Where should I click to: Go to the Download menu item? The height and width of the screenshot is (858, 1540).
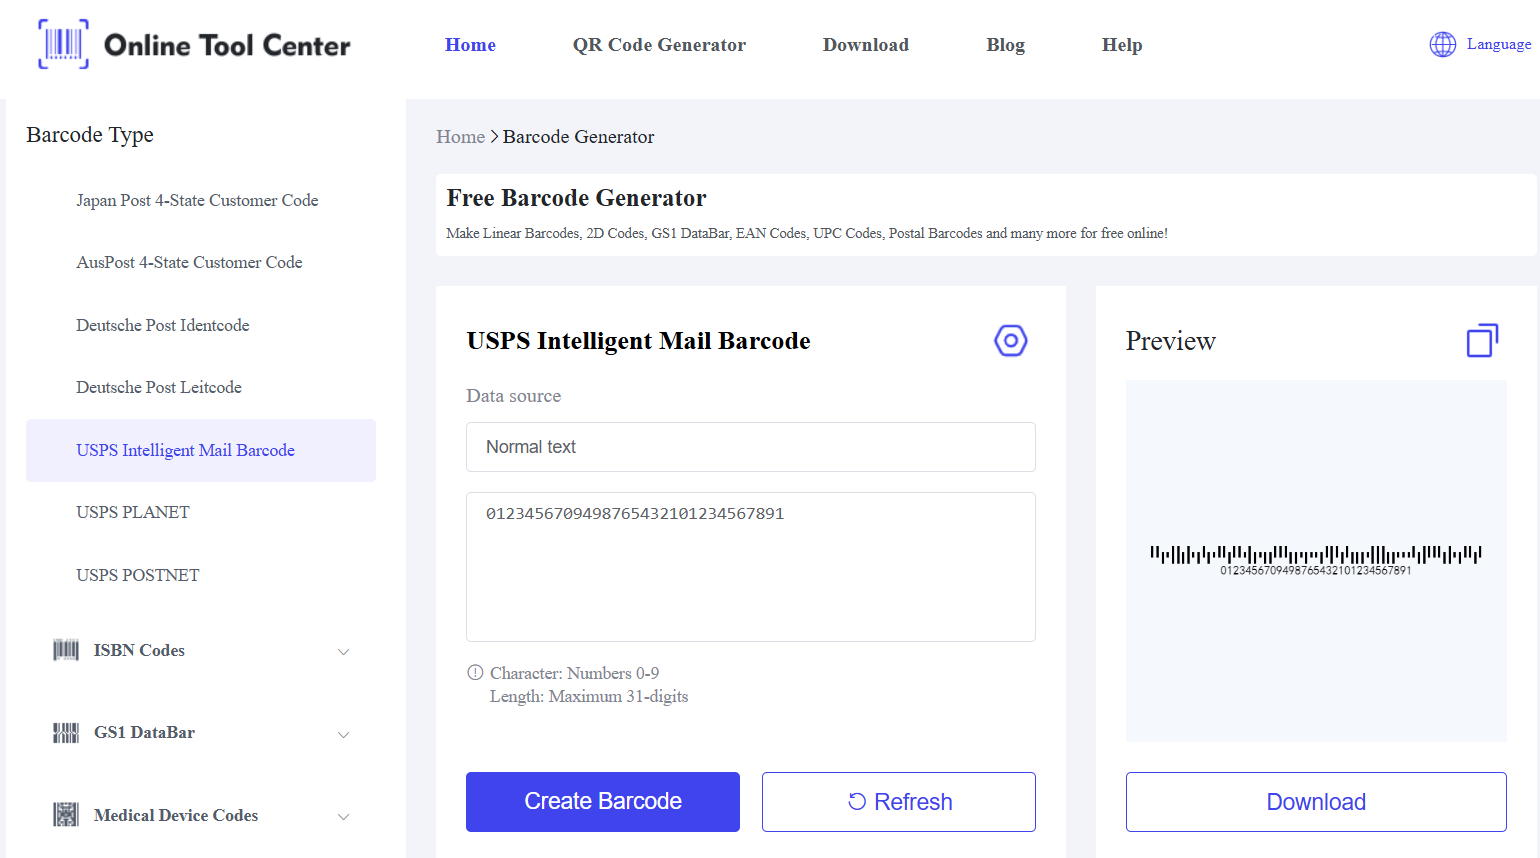866,45
